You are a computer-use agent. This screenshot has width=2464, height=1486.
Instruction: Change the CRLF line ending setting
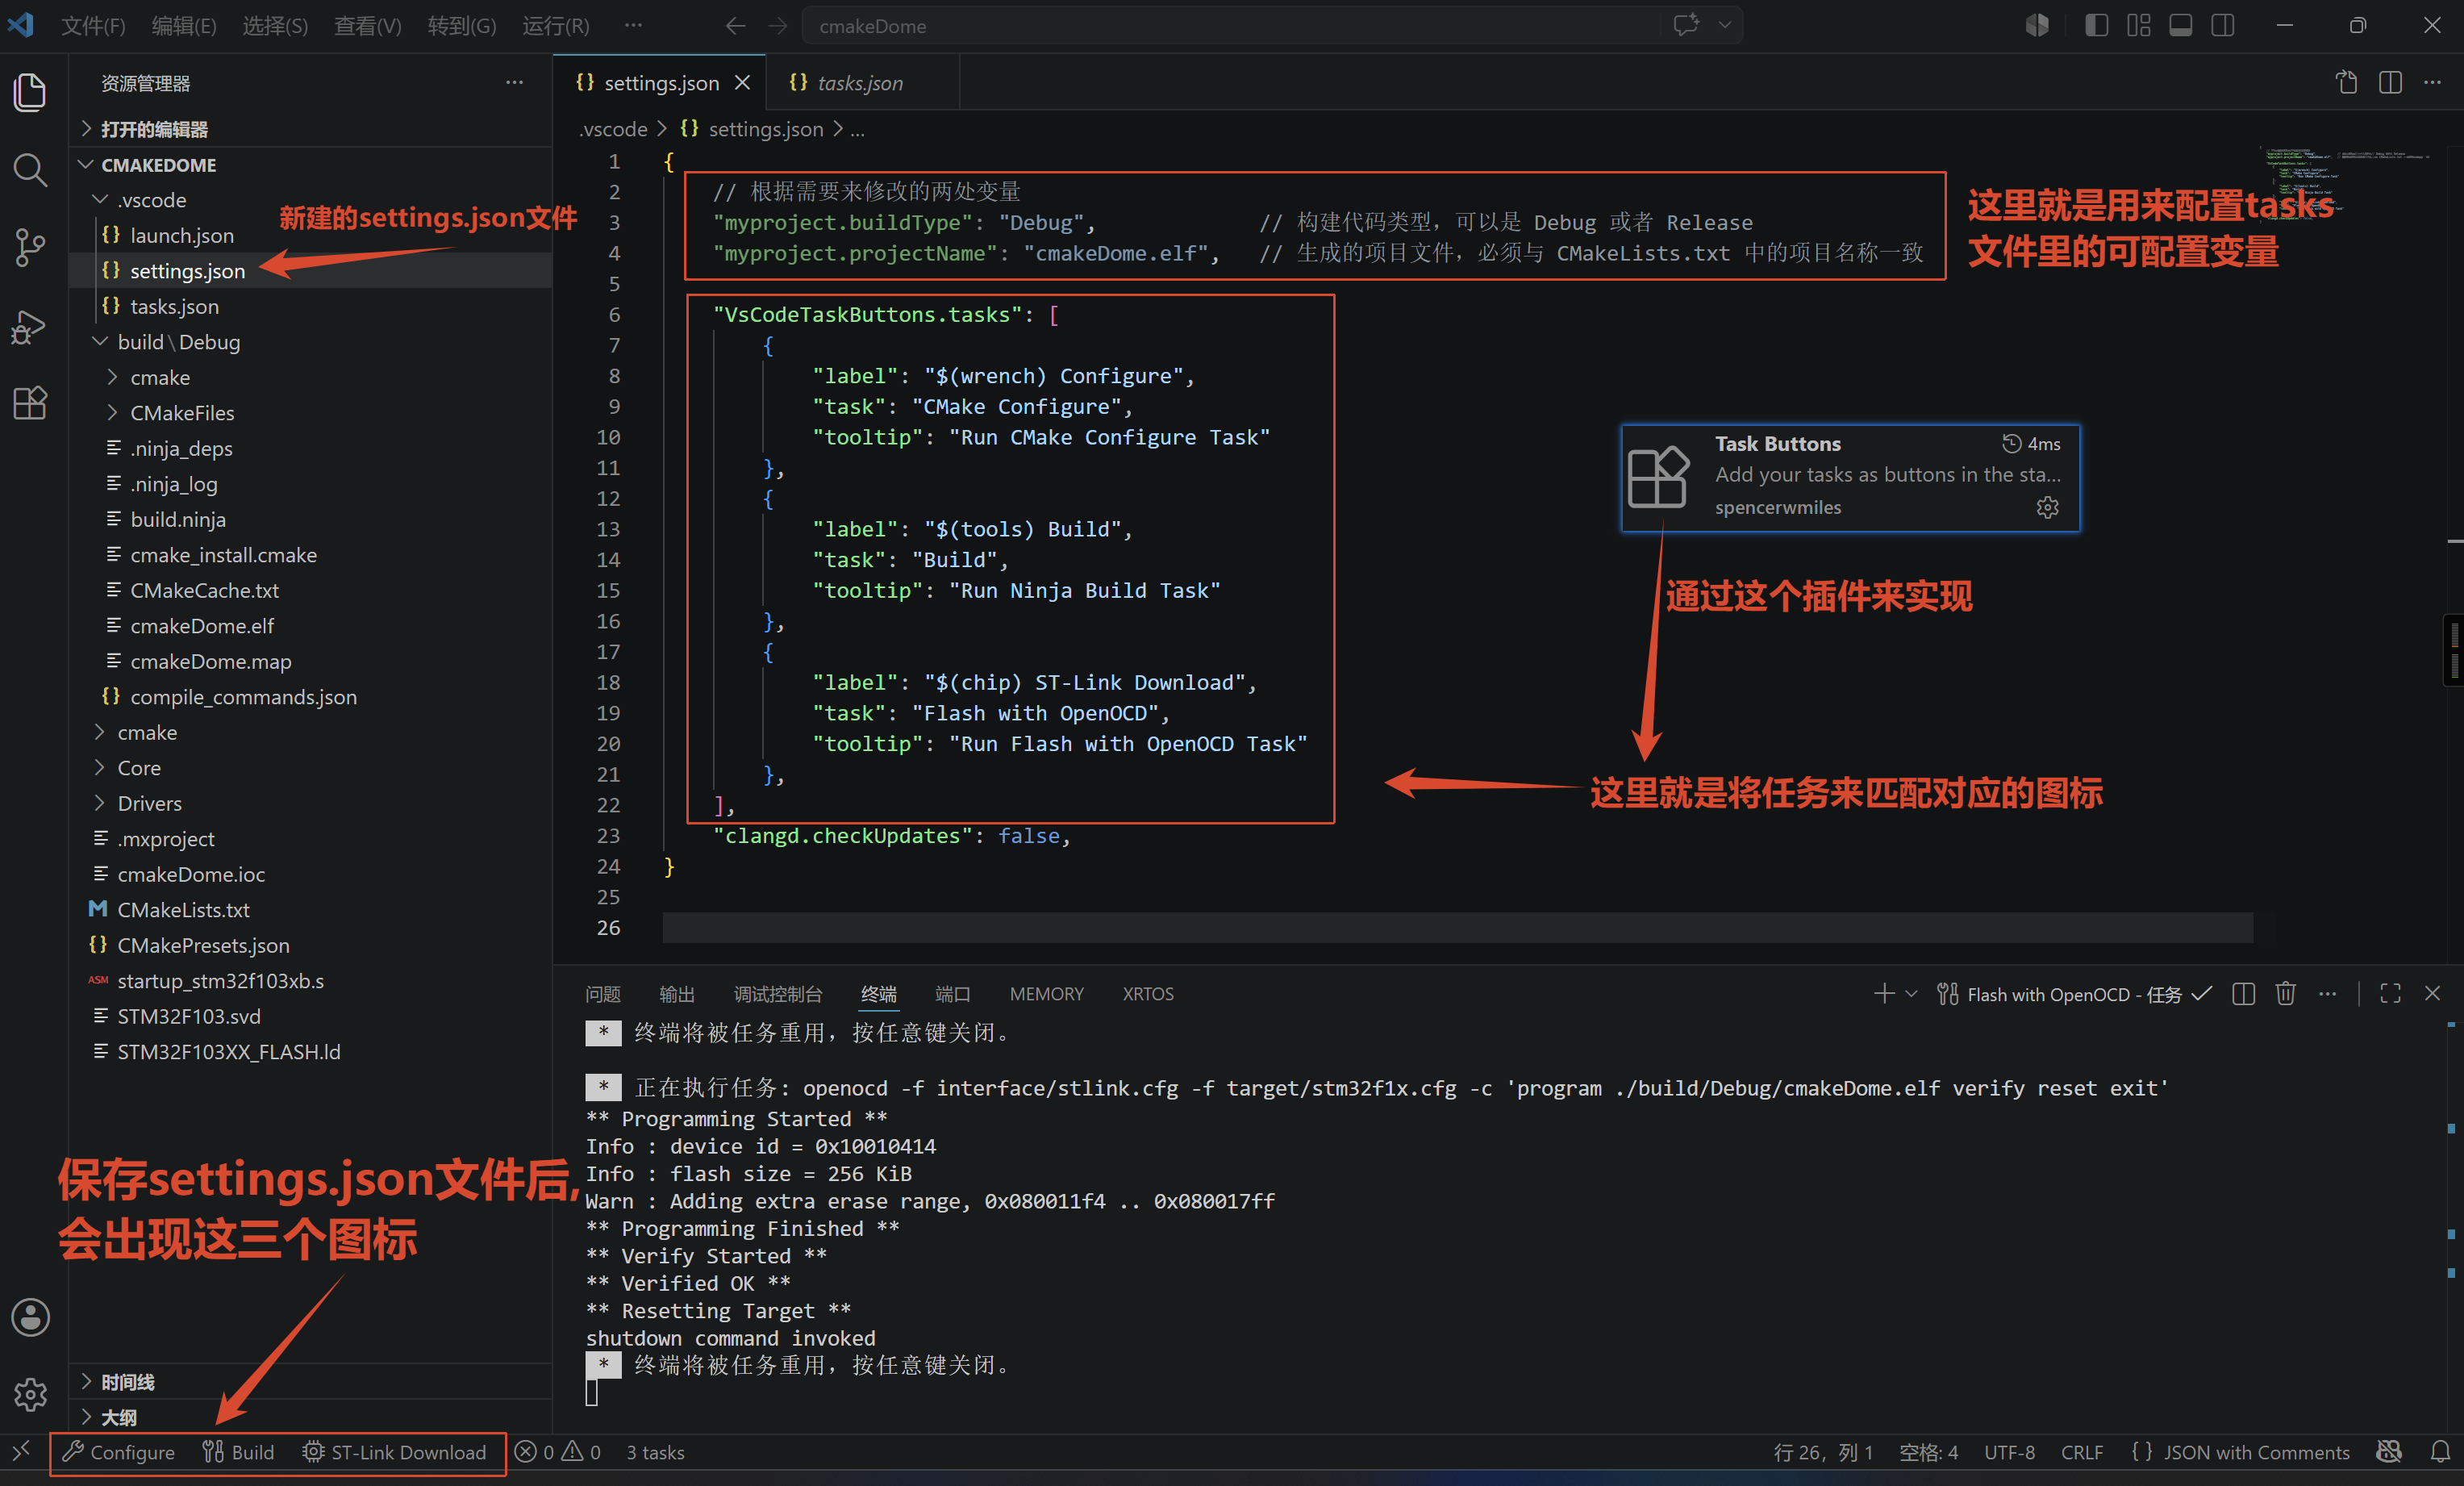click(x=2082, y=1452)
